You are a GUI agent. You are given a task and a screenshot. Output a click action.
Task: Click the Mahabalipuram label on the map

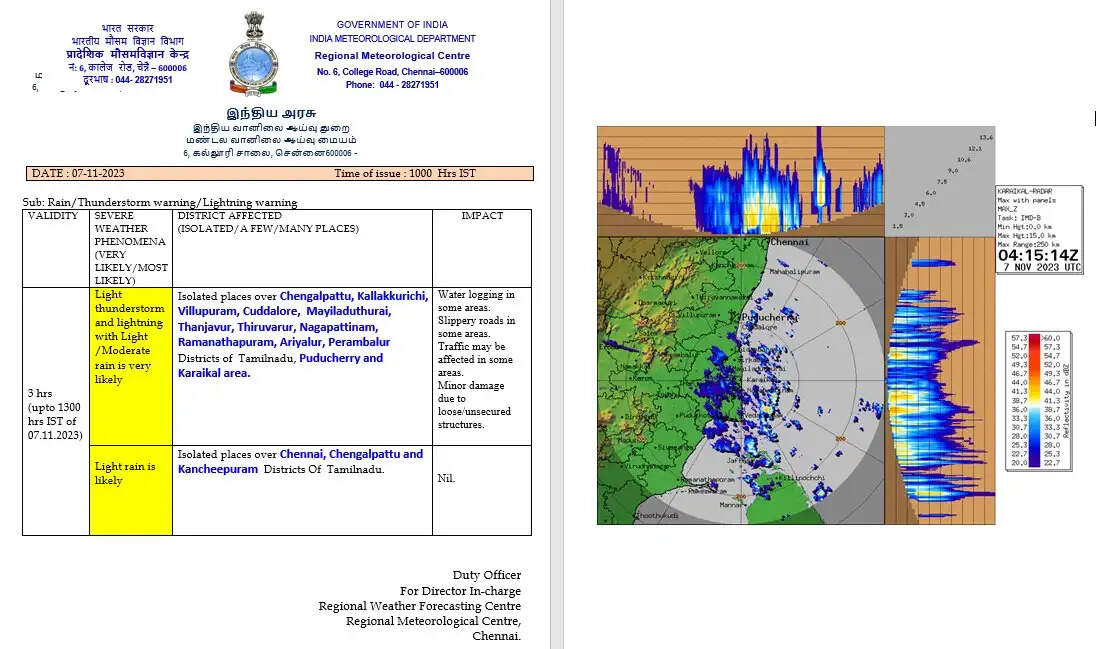pos(796,271)
